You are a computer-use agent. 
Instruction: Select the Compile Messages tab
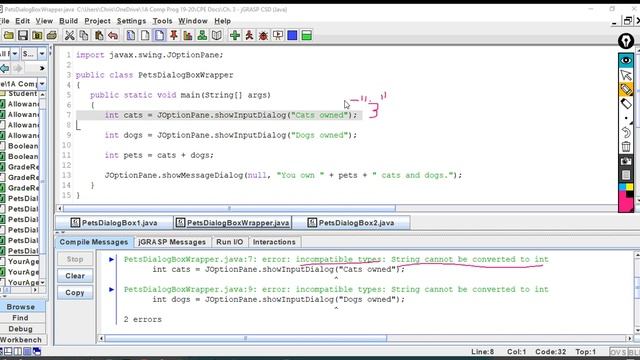(94, 242)
